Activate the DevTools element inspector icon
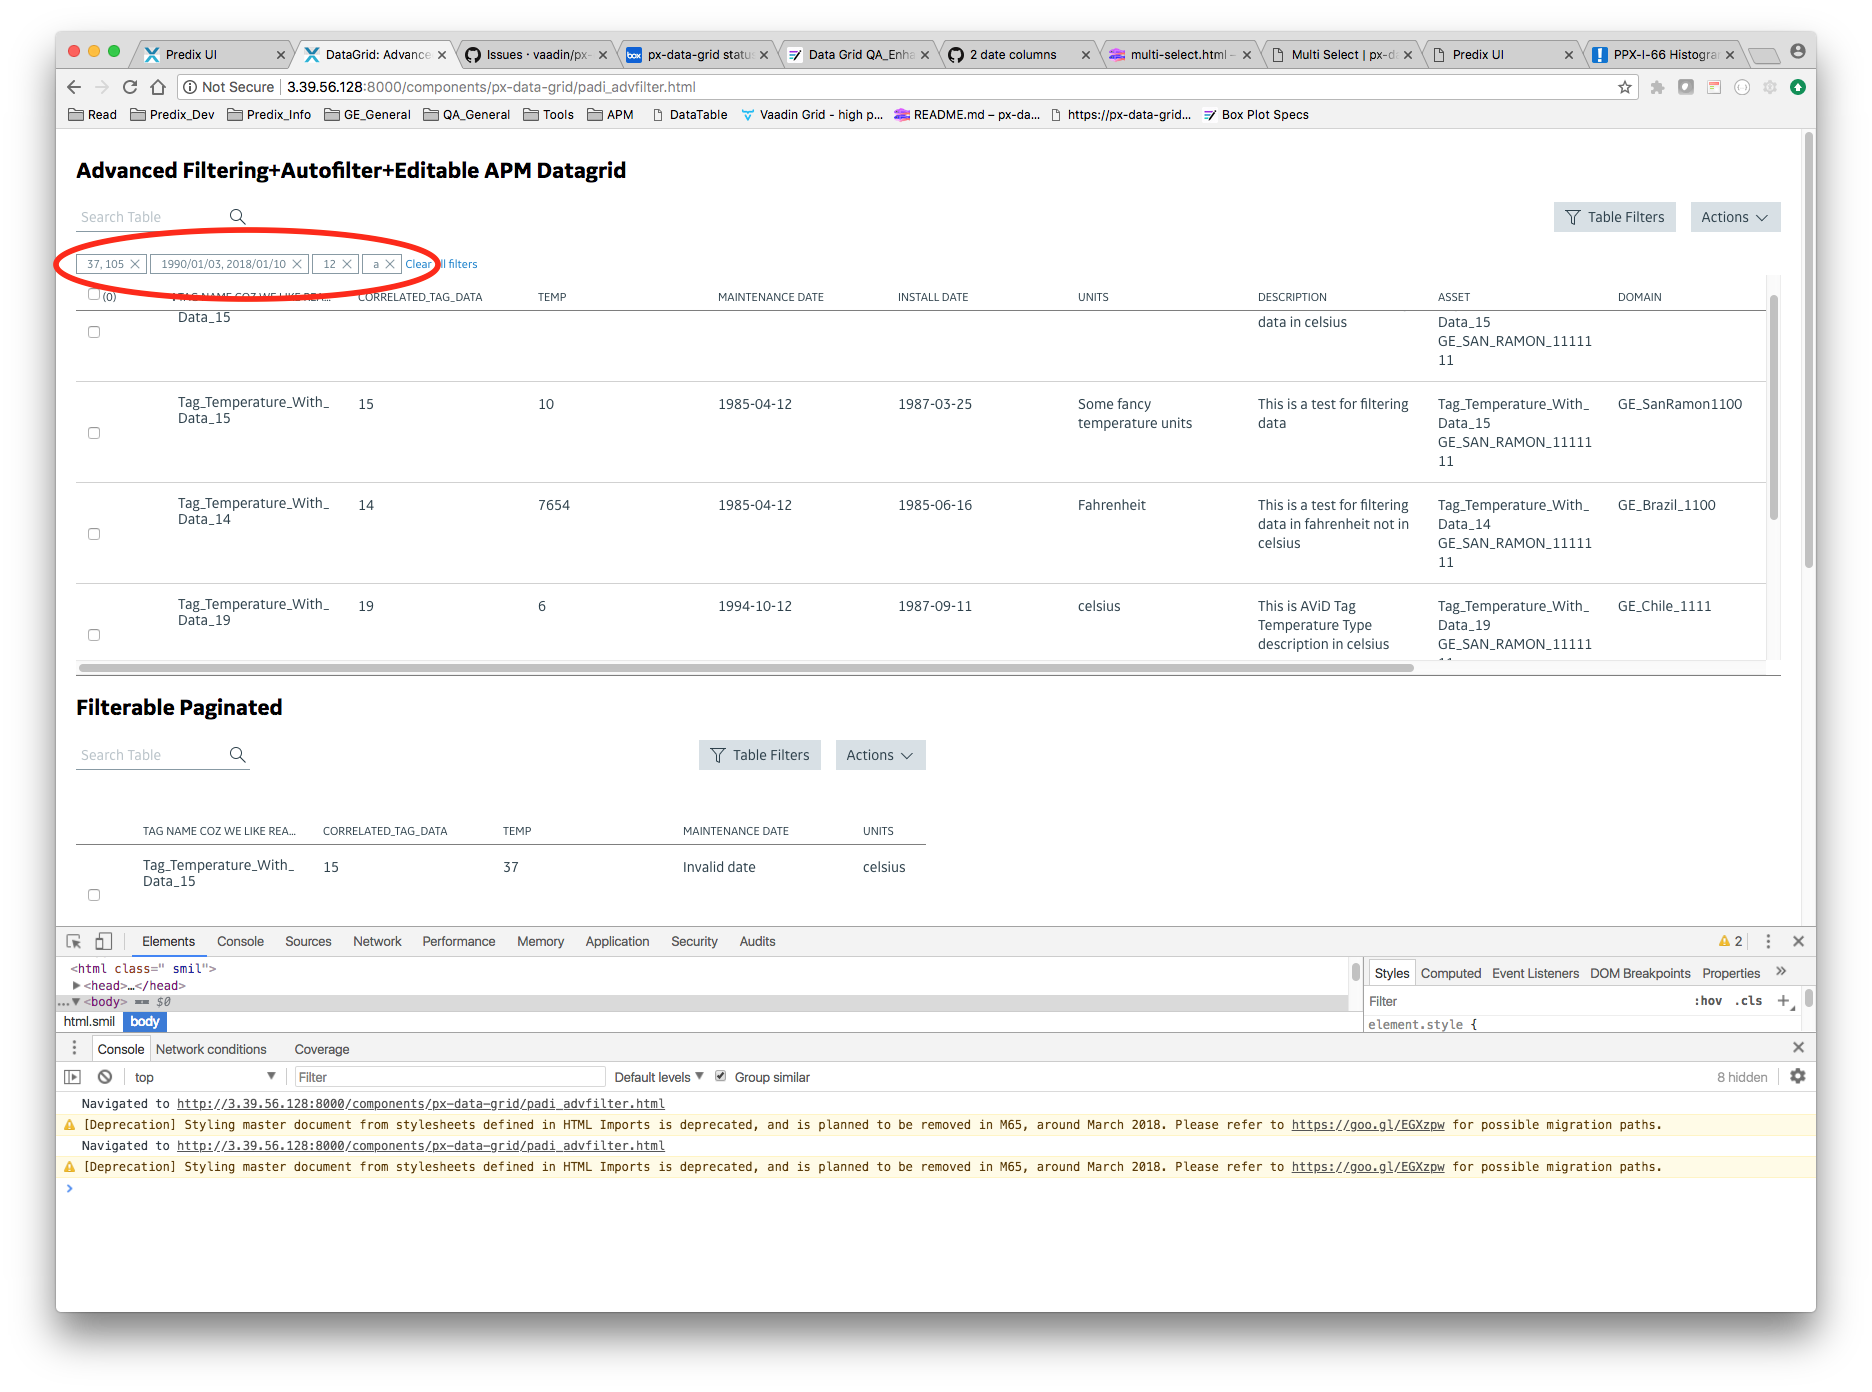This screenshot has width=1872, height=1392. coord(74,941)
